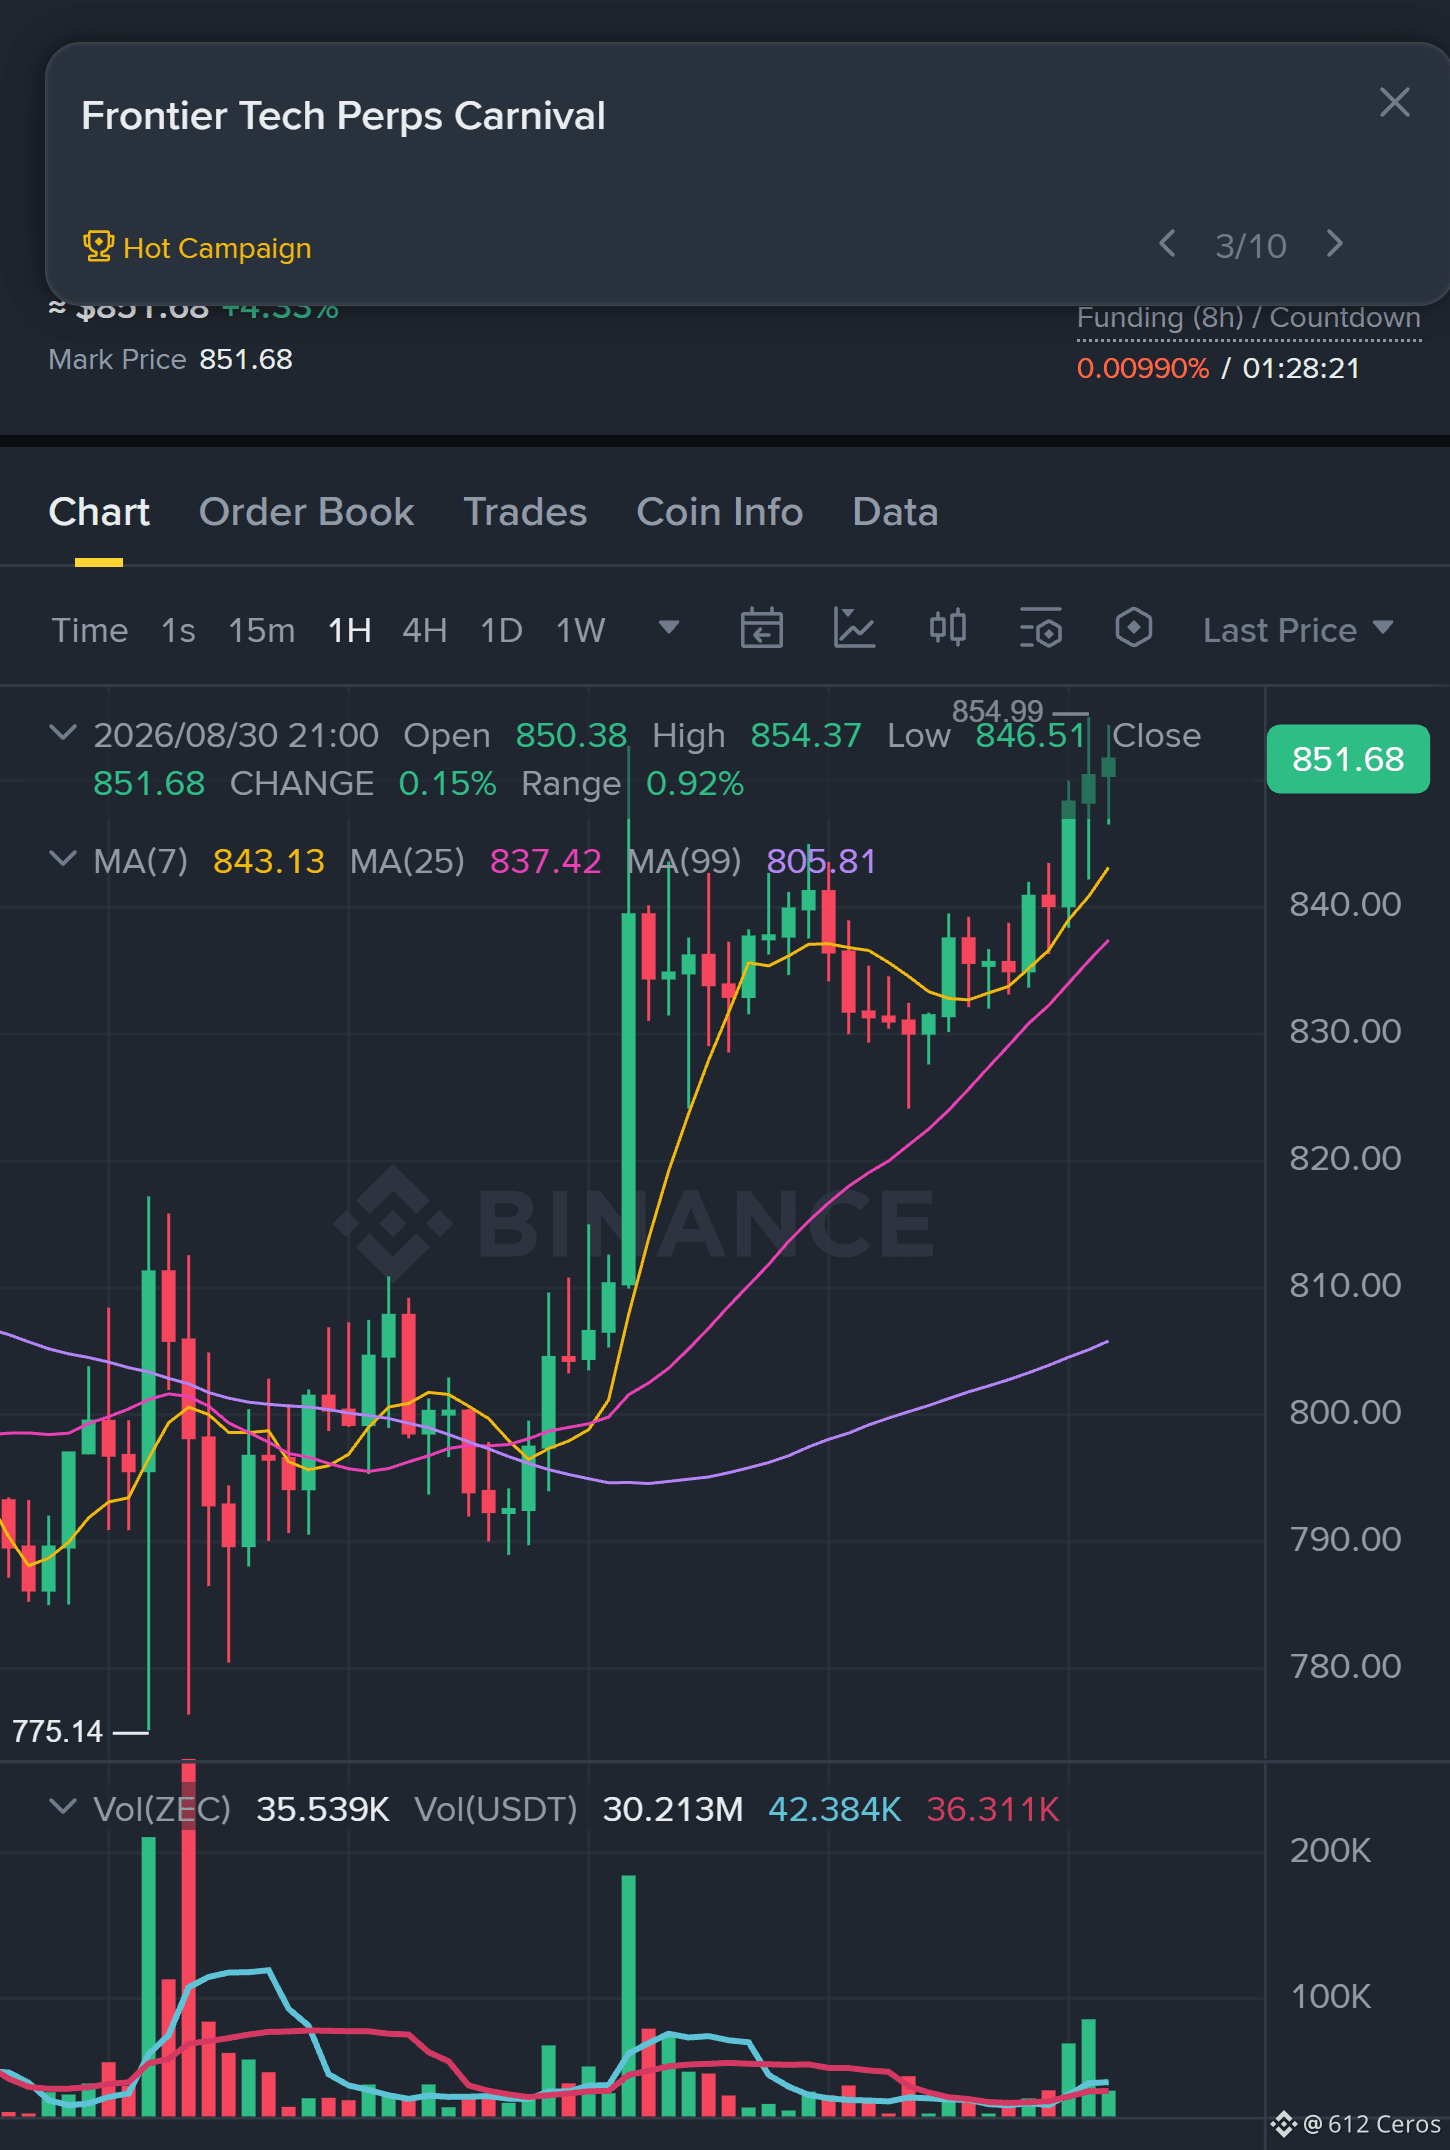Close the Frontier Tech Perps Carnival banner
1450x2150 pixels.
click(1394, 102)
